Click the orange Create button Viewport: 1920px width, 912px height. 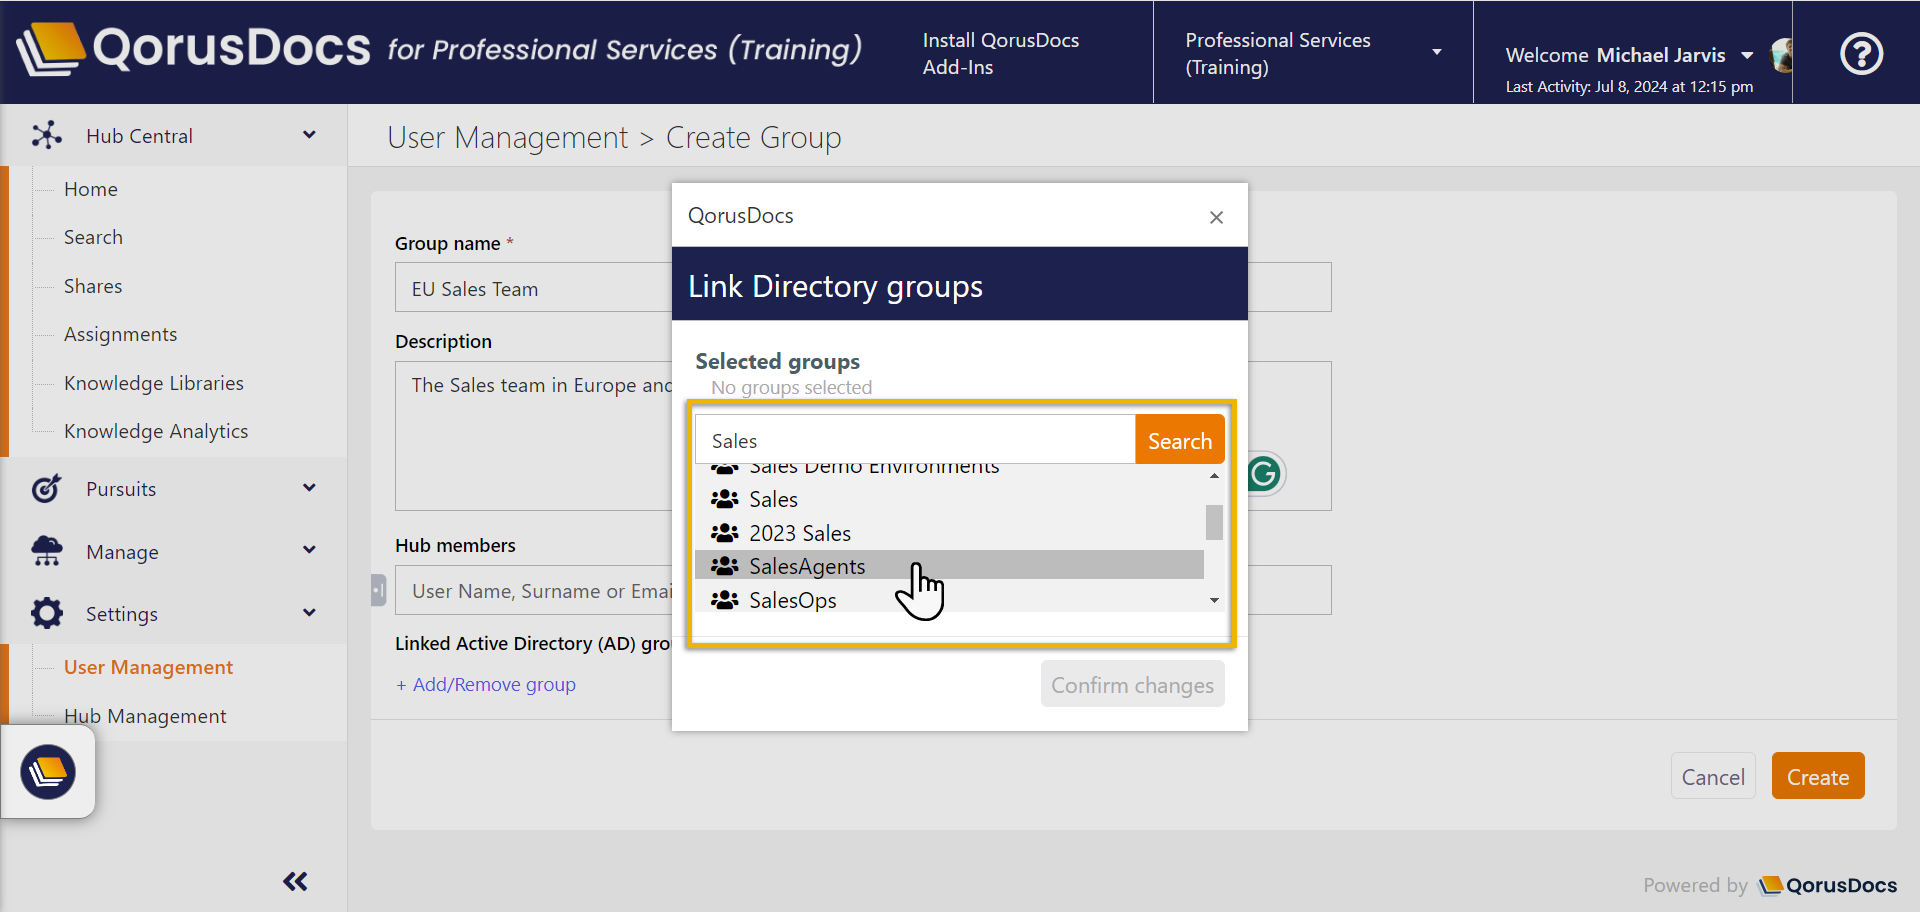1817,776
